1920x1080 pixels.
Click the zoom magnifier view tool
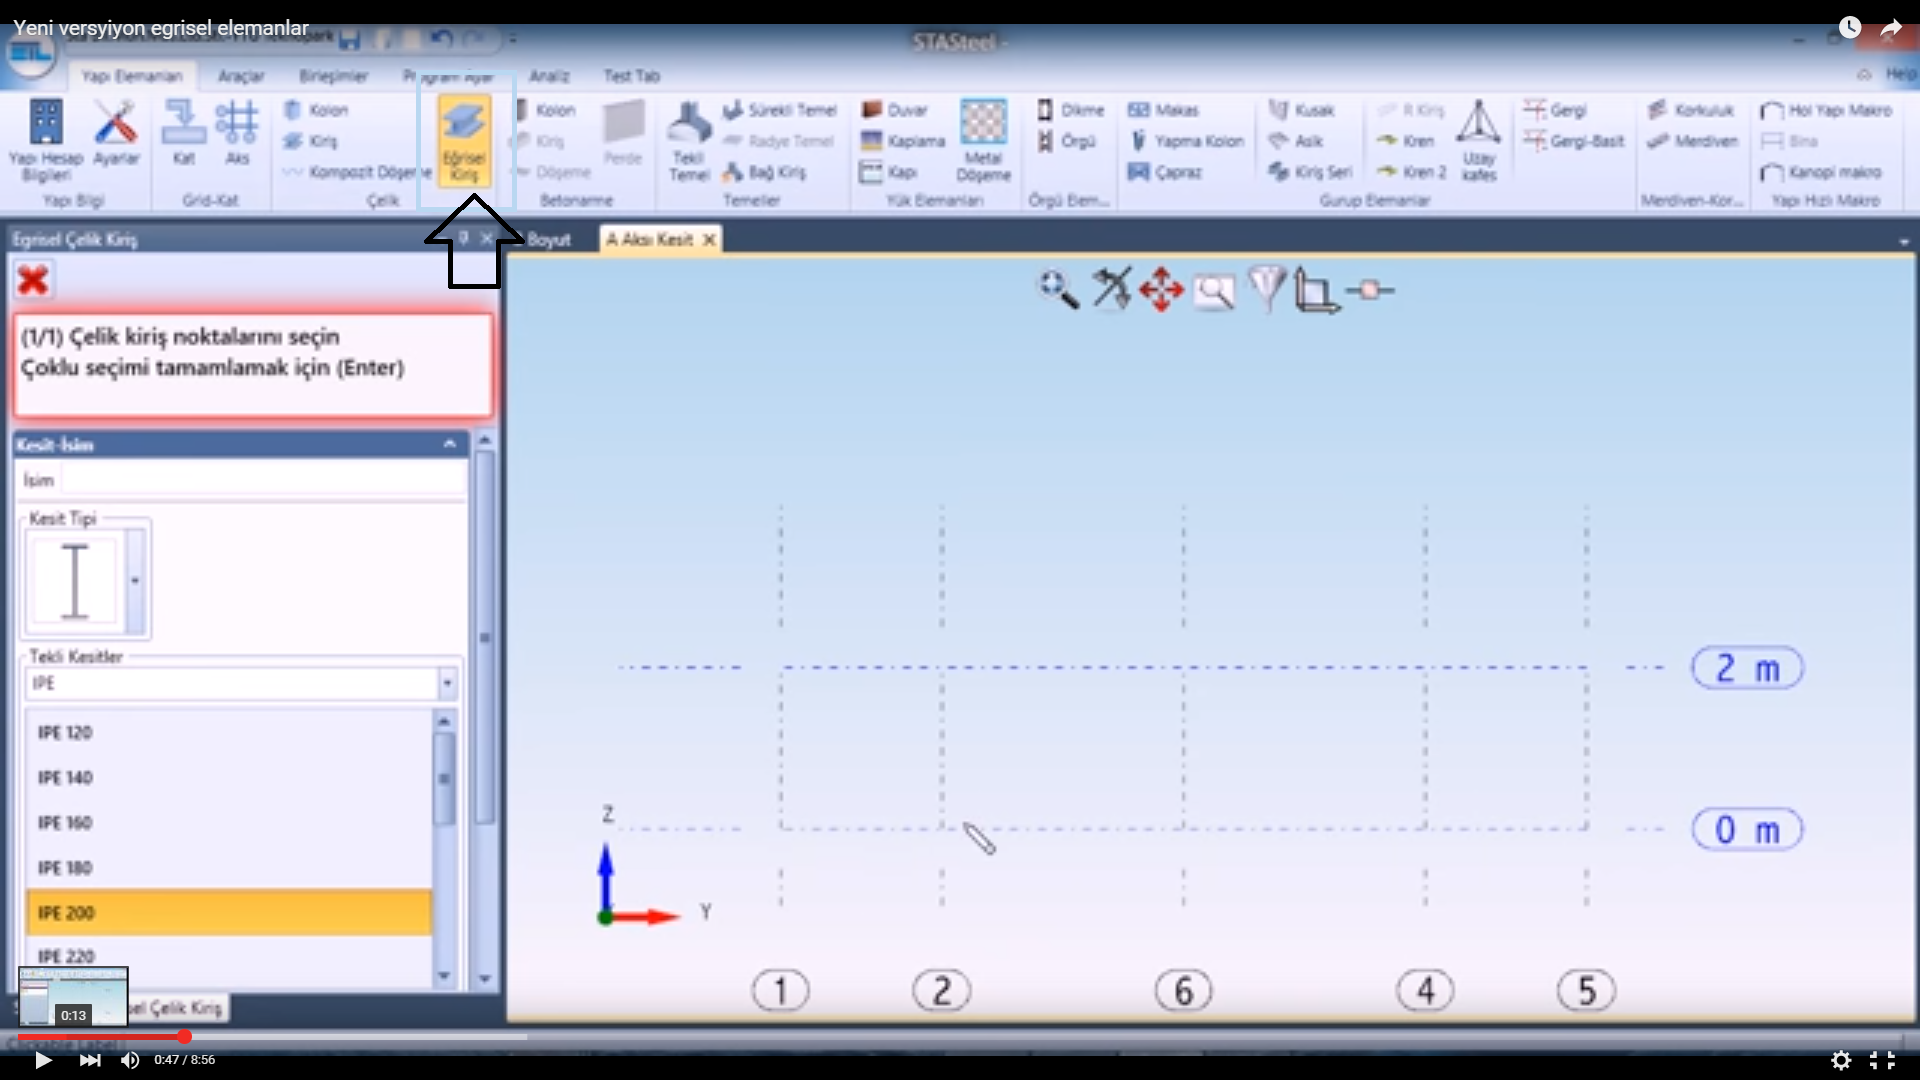click(x=1058, y=290)
